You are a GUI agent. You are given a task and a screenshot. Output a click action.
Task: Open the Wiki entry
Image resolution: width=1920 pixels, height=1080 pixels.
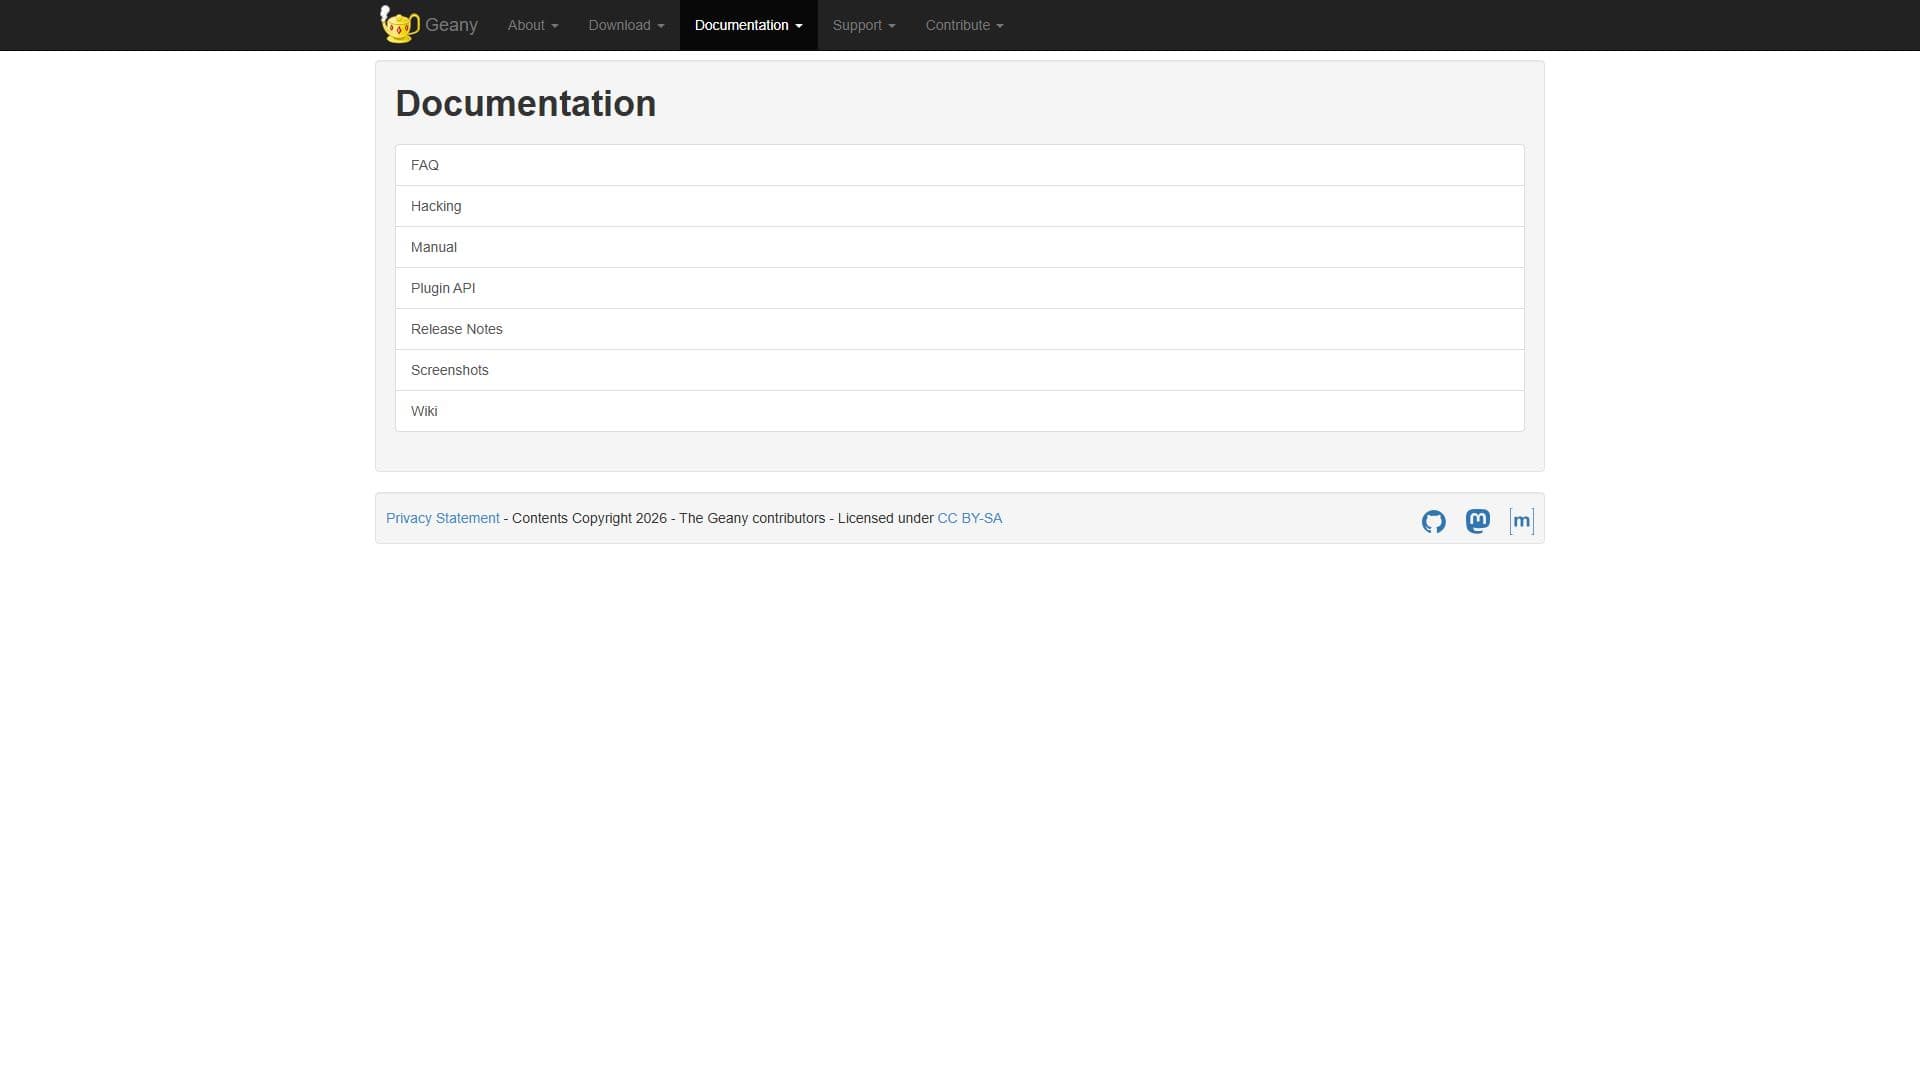pos(960,411)
